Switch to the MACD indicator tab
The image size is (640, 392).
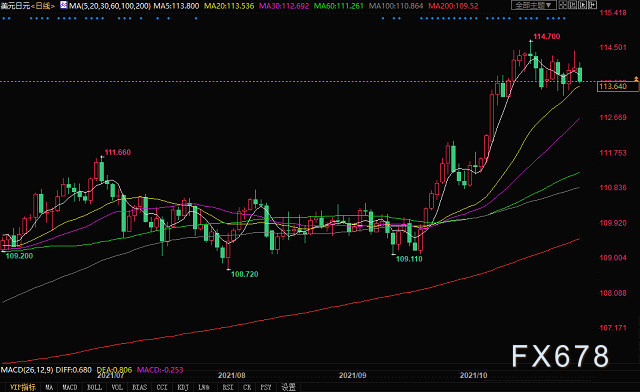click(x=70, y=387)
